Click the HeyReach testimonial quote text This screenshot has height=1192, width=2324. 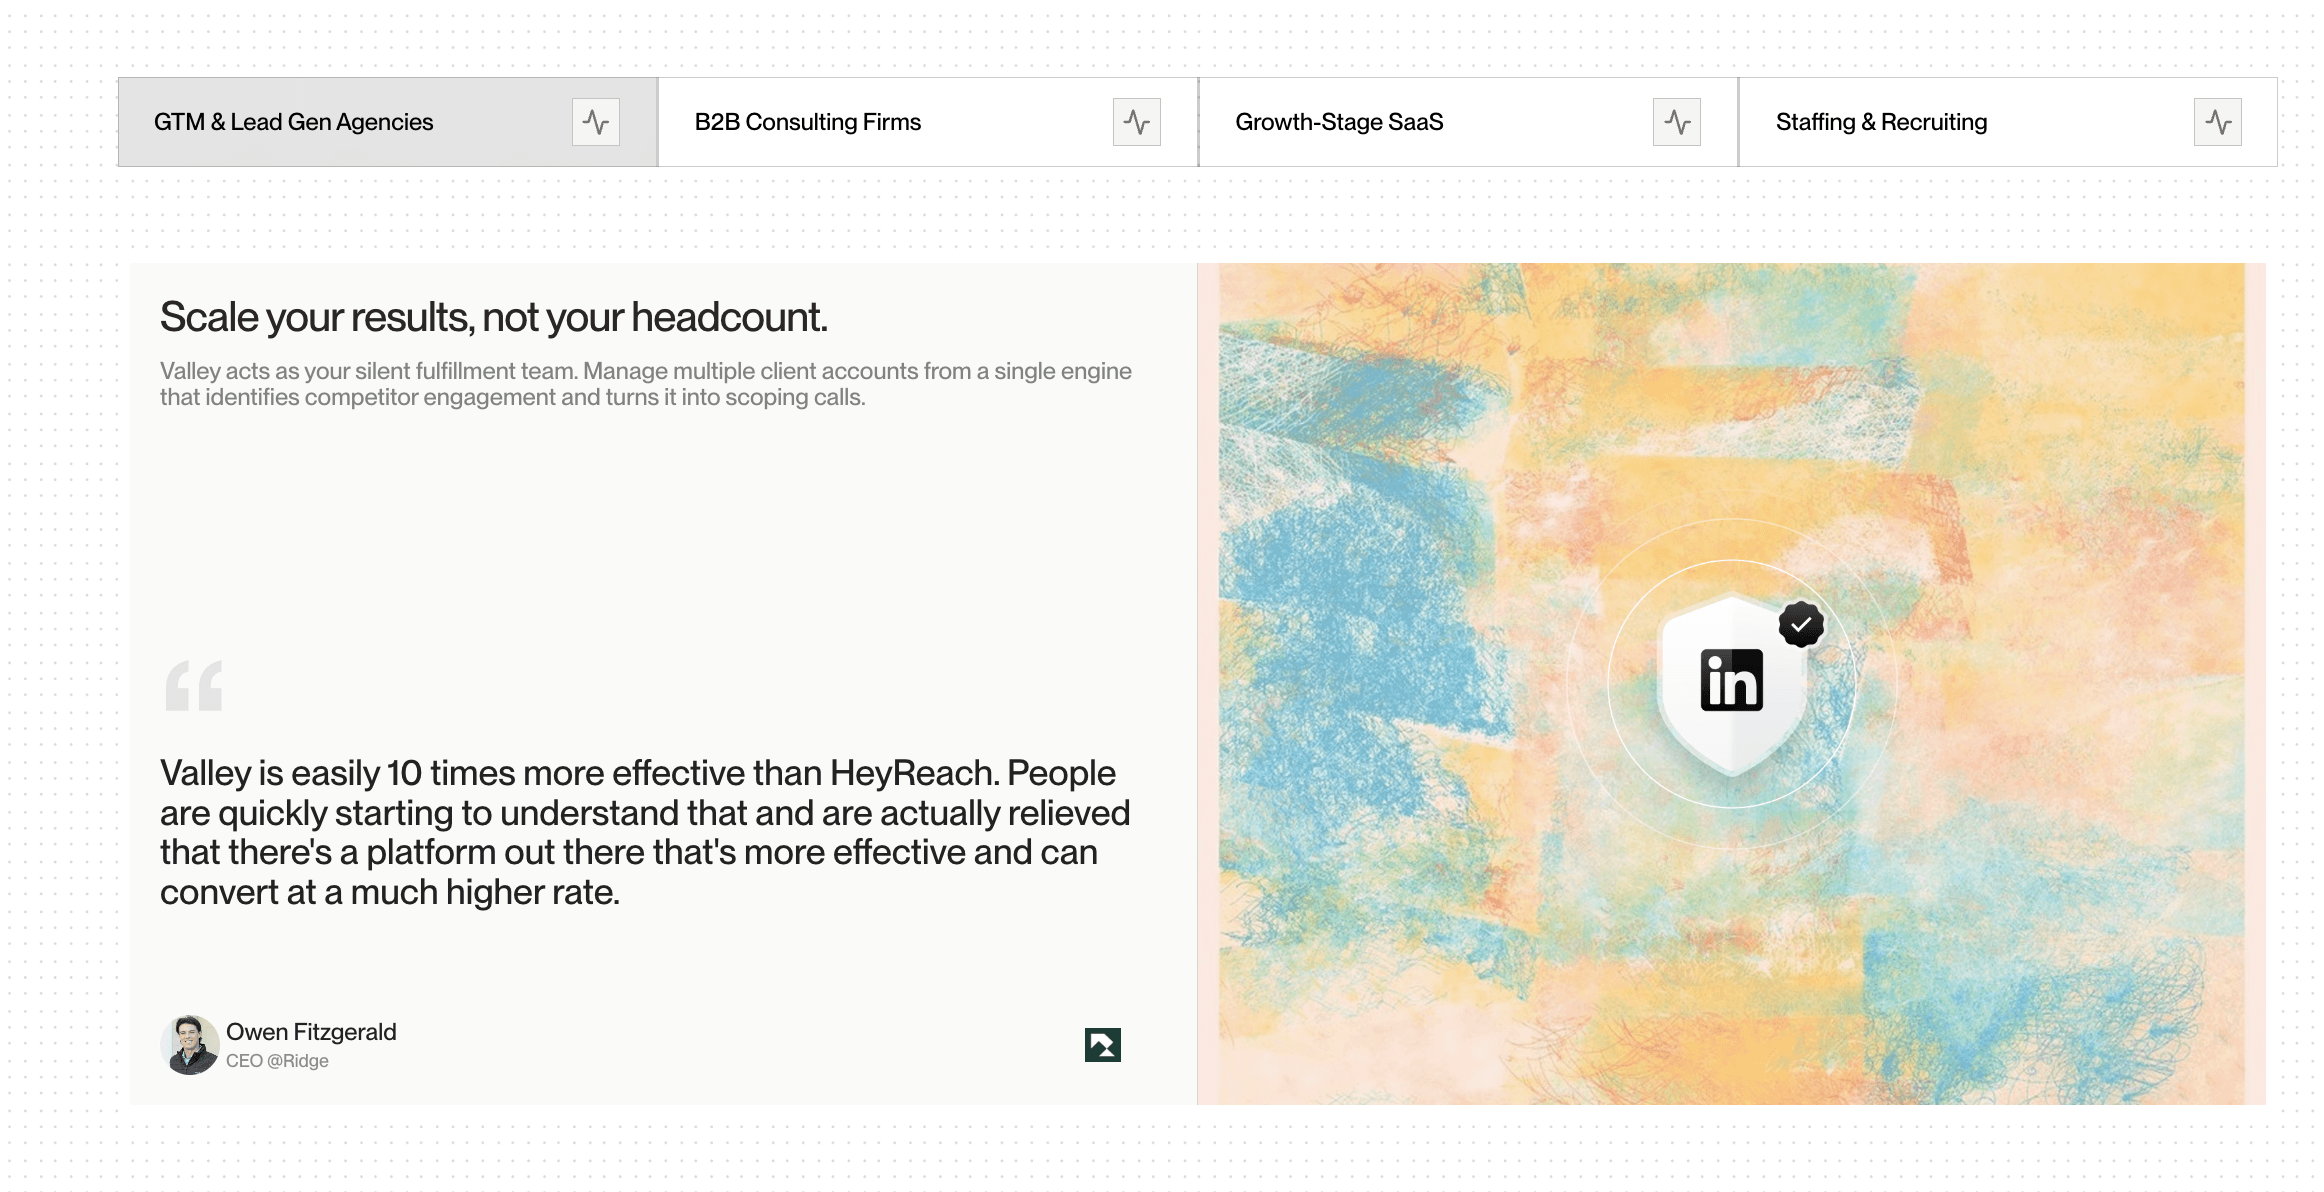[645, 832]
